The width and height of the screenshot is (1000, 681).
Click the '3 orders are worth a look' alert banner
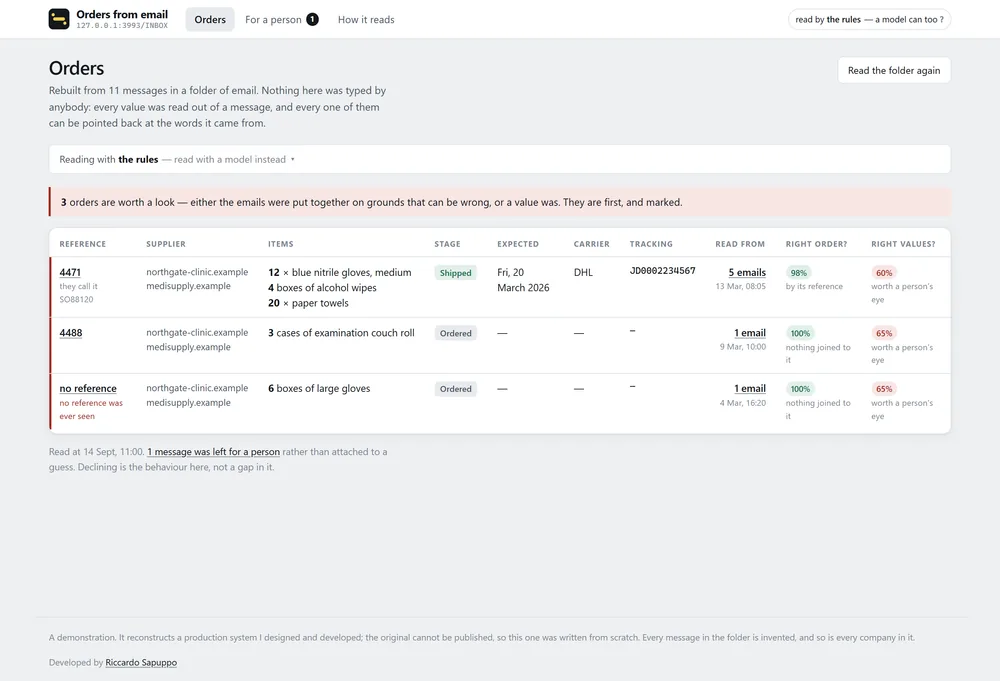coord(499,202)
